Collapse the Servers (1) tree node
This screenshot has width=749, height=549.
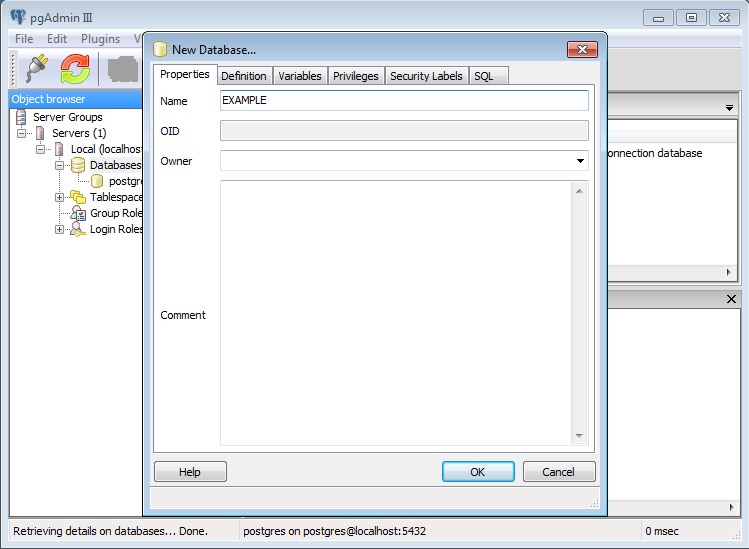(x=22, y=133)
